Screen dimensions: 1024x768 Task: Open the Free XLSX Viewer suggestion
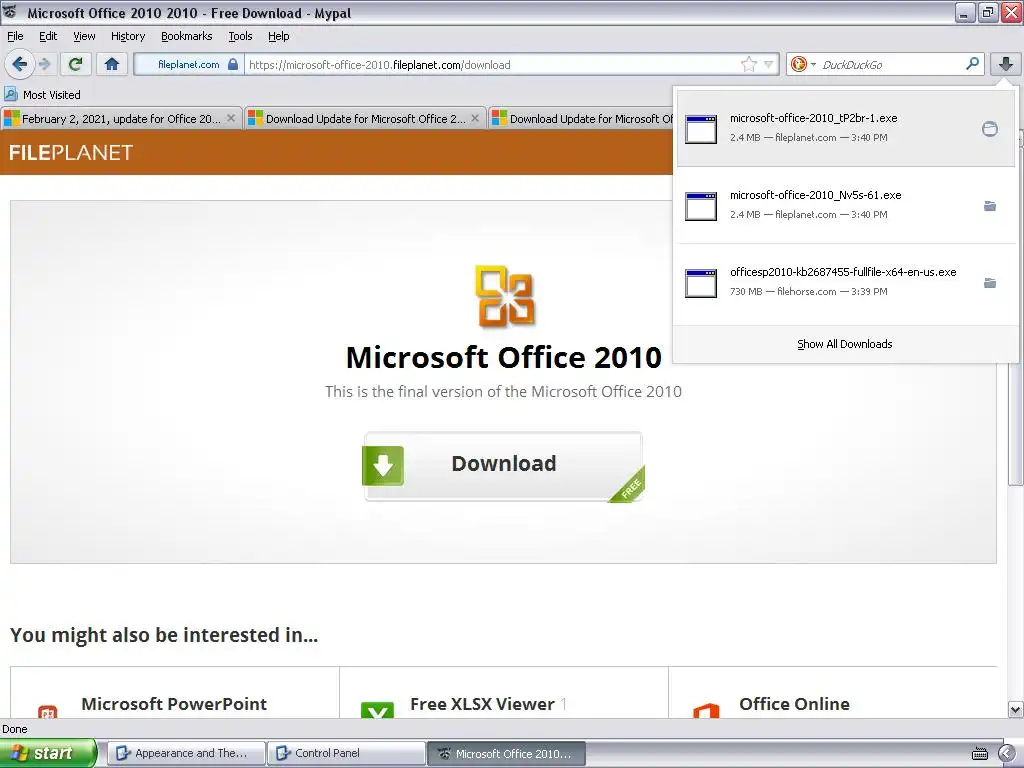pyautogui.click(x=482, y=704)
